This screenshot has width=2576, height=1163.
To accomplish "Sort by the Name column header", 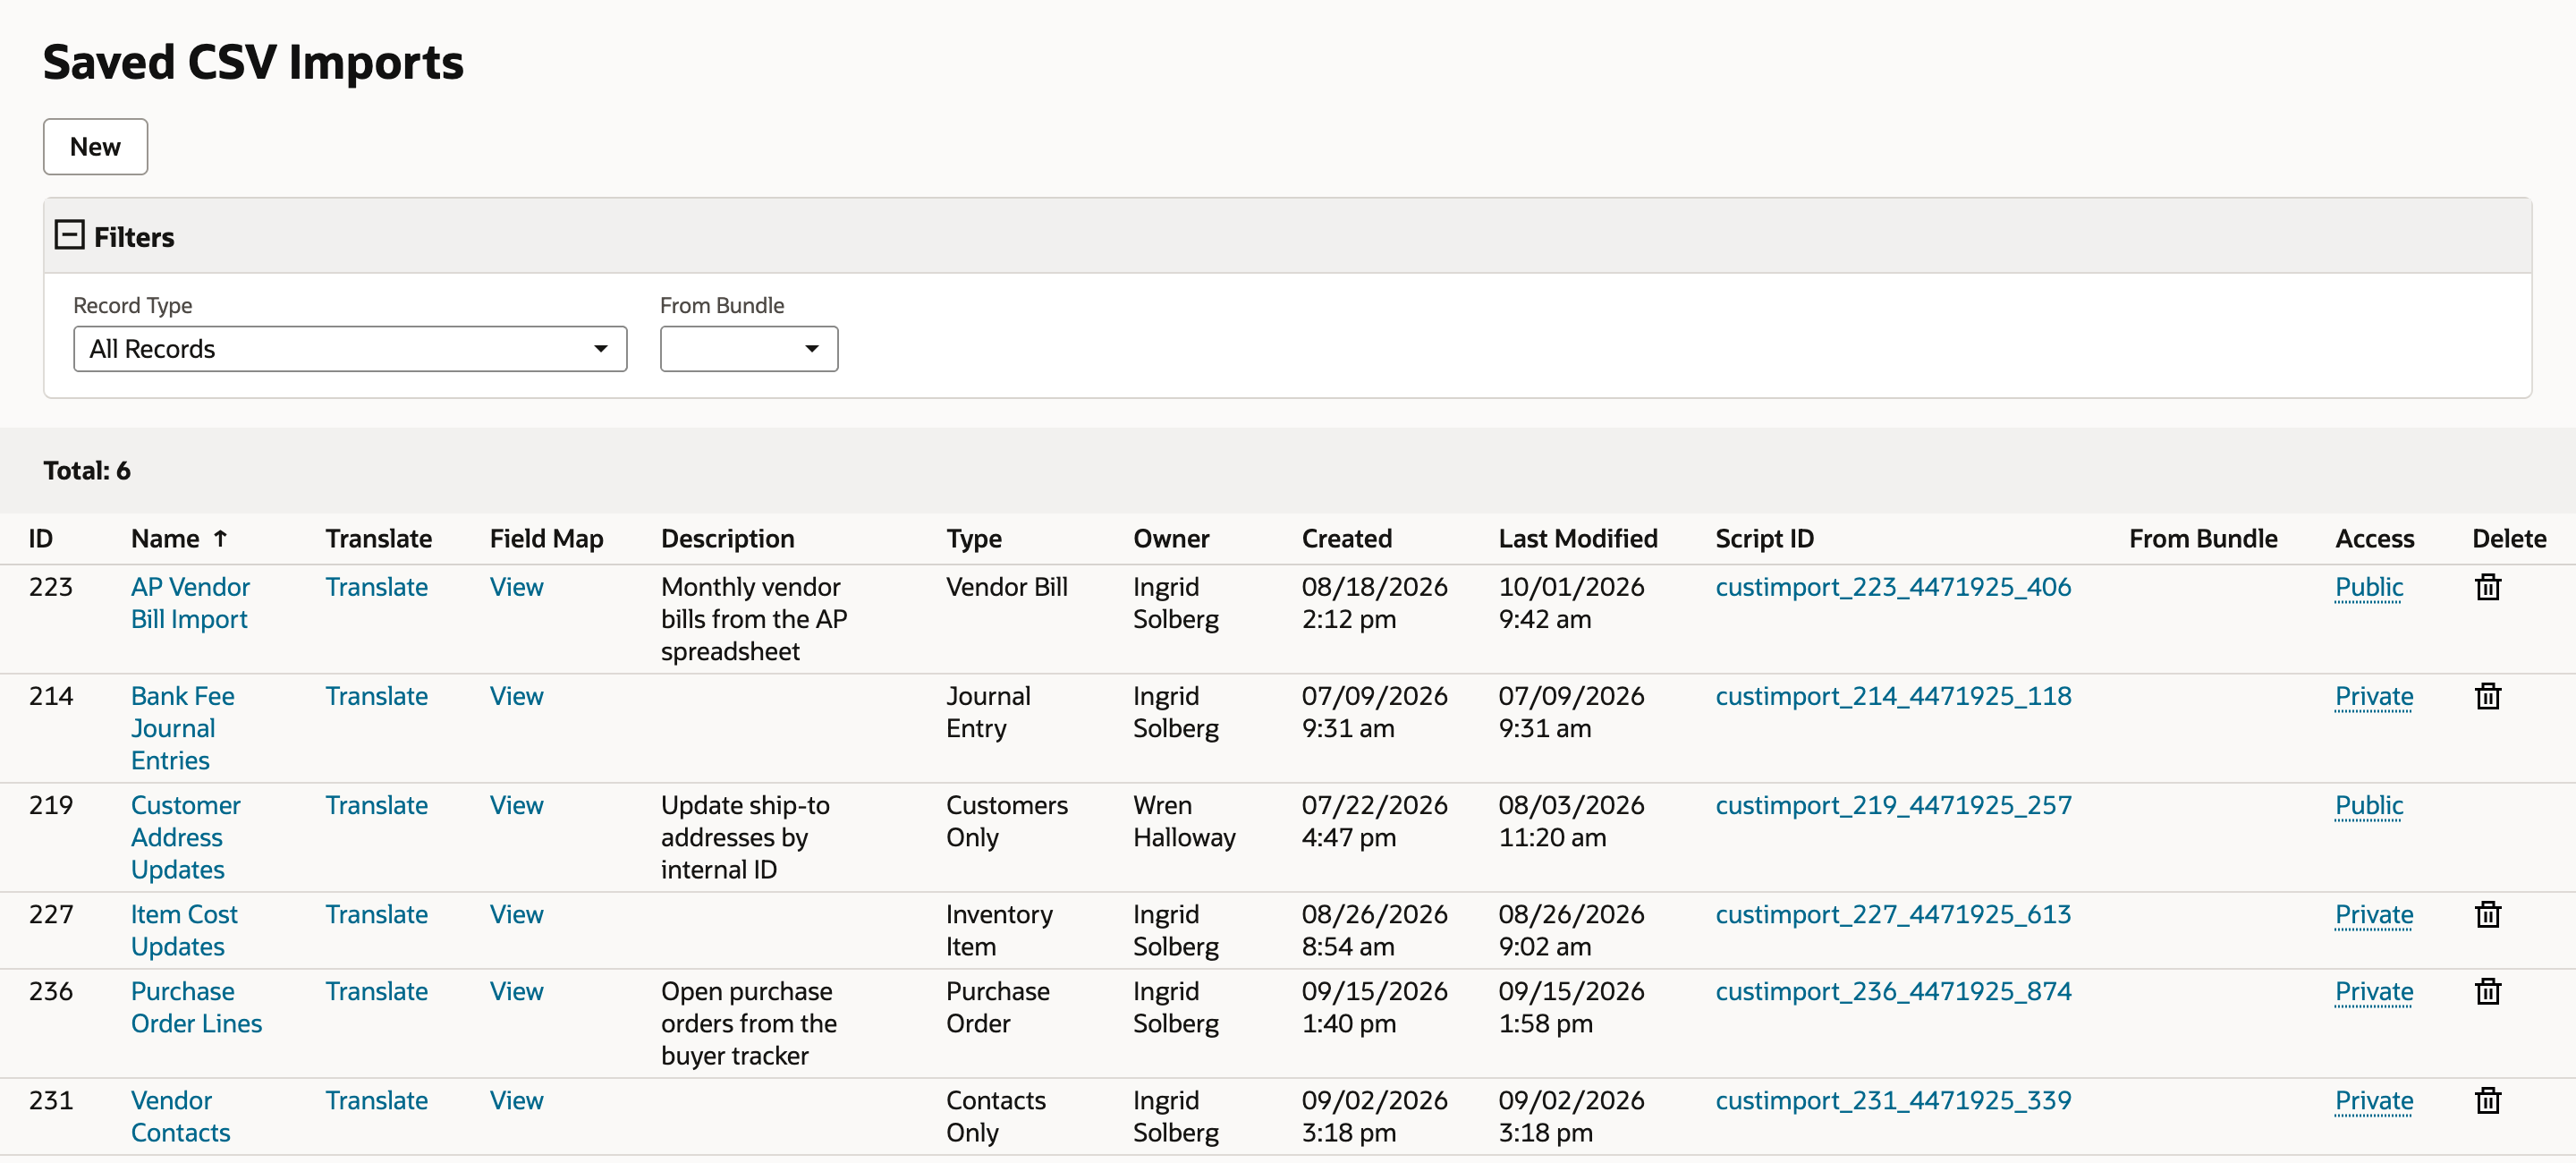I will point(165,539).
